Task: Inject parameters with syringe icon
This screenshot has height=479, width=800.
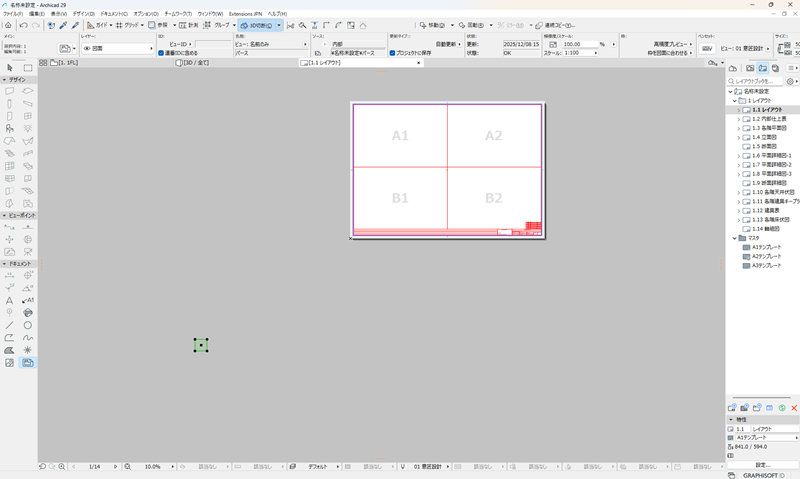Action: click(76, 25)
